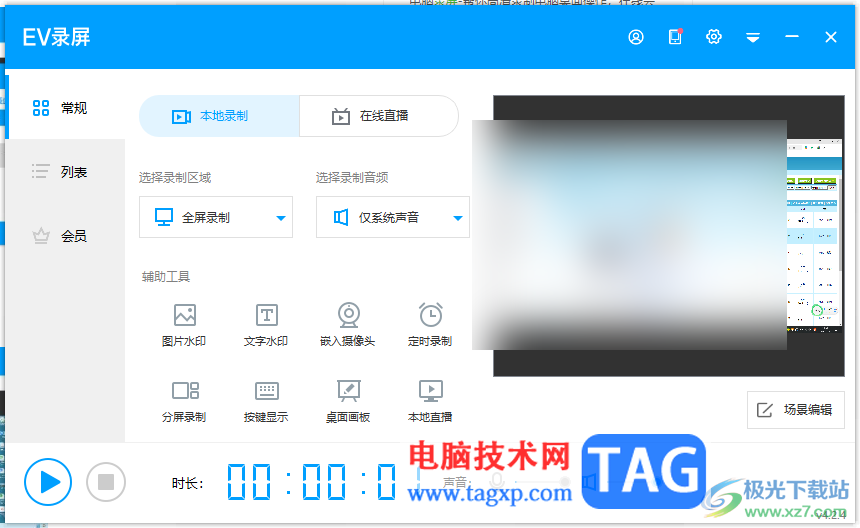The height and width of the screenshot is (528, 860).
Task: Select the 常规 sidebar tab
Action: 66,107
